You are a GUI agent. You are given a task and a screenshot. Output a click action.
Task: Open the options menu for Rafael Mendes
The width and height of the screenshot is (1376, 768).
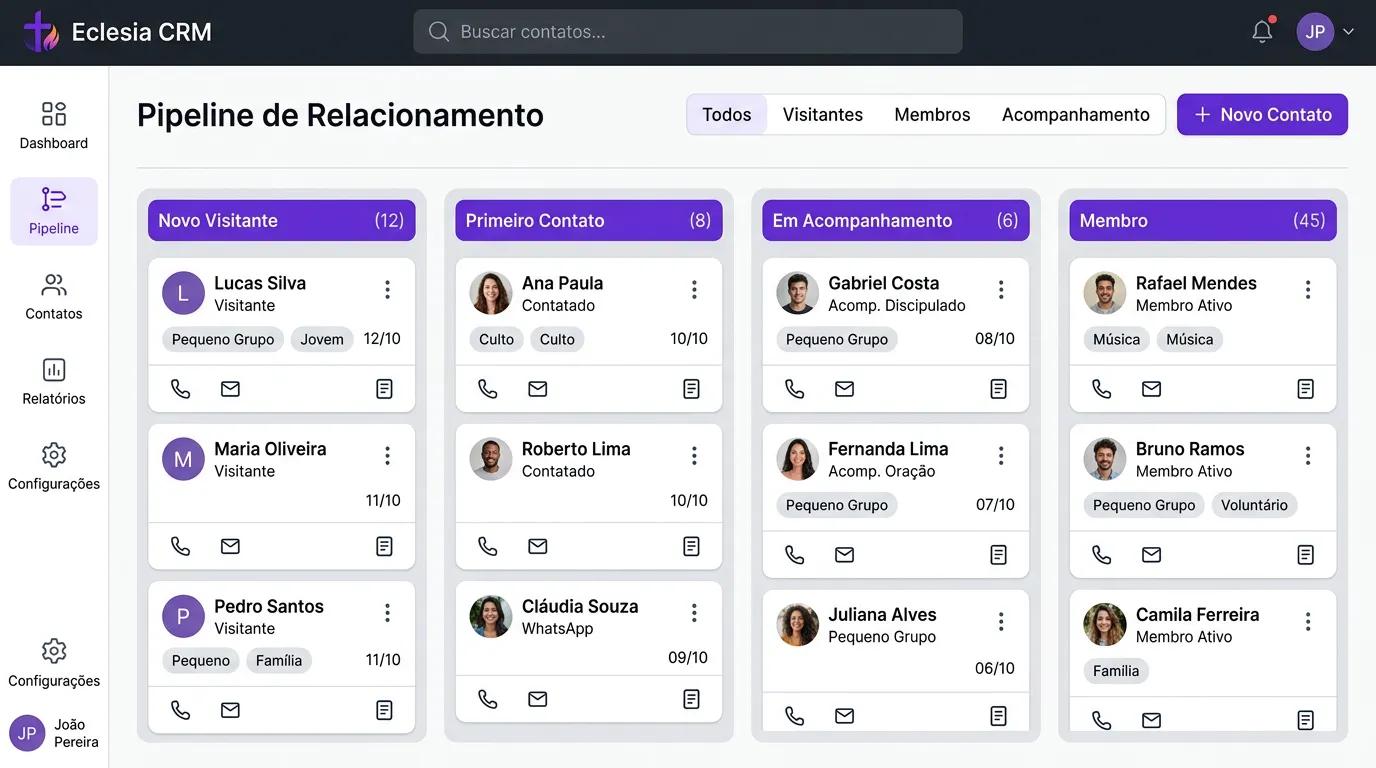click(1308, 289)
